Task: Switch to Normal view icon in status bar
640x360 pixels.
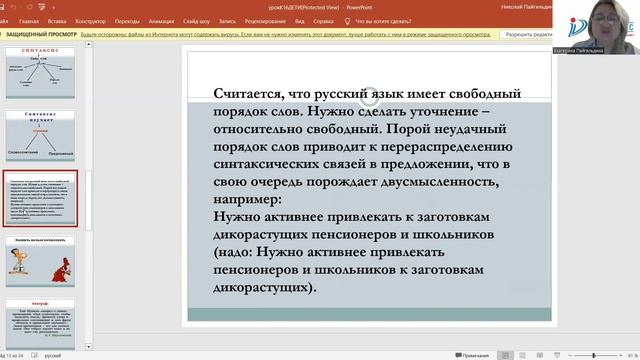Action: [x=505, y=356]
